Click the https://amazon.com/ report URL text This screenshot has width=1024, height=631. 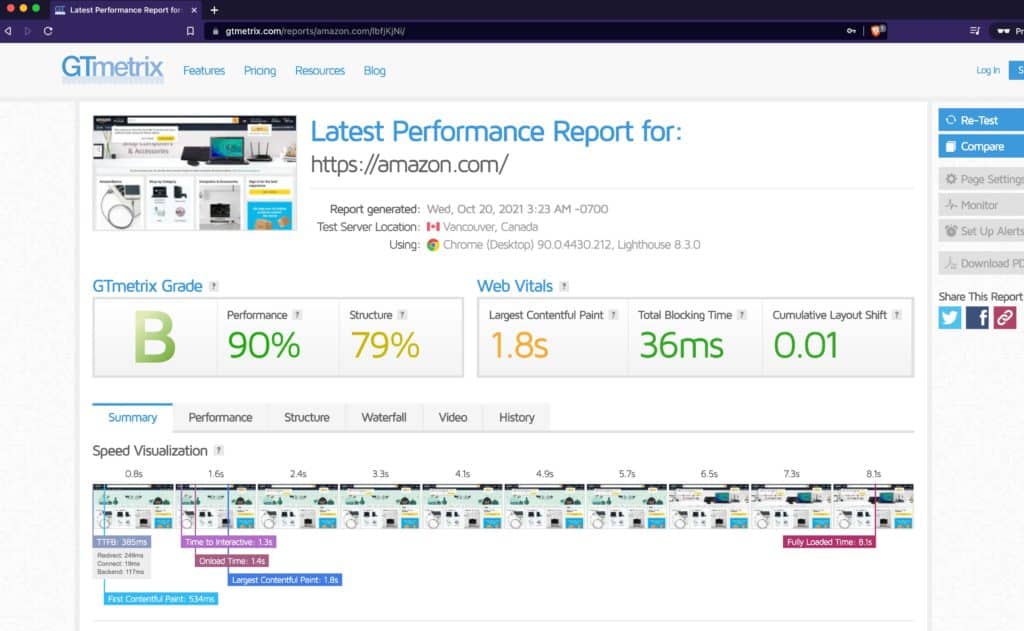click(x=409, y=165)
